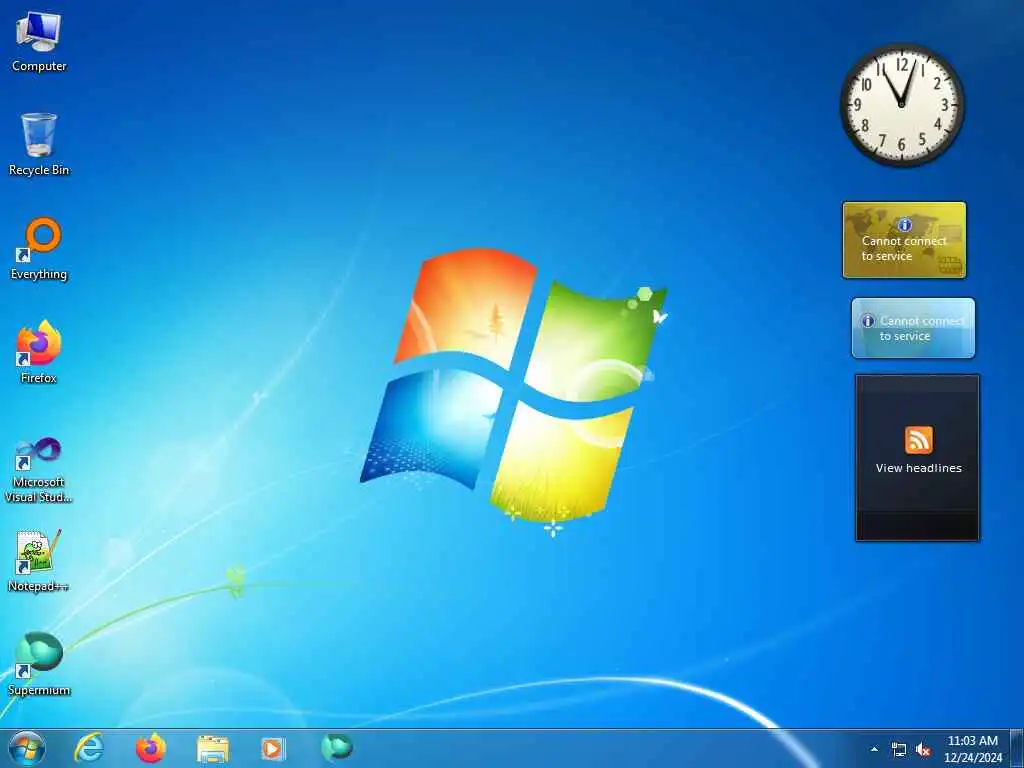
Task: Click the blue Cannot connect gadget
Action: (913, 328)
